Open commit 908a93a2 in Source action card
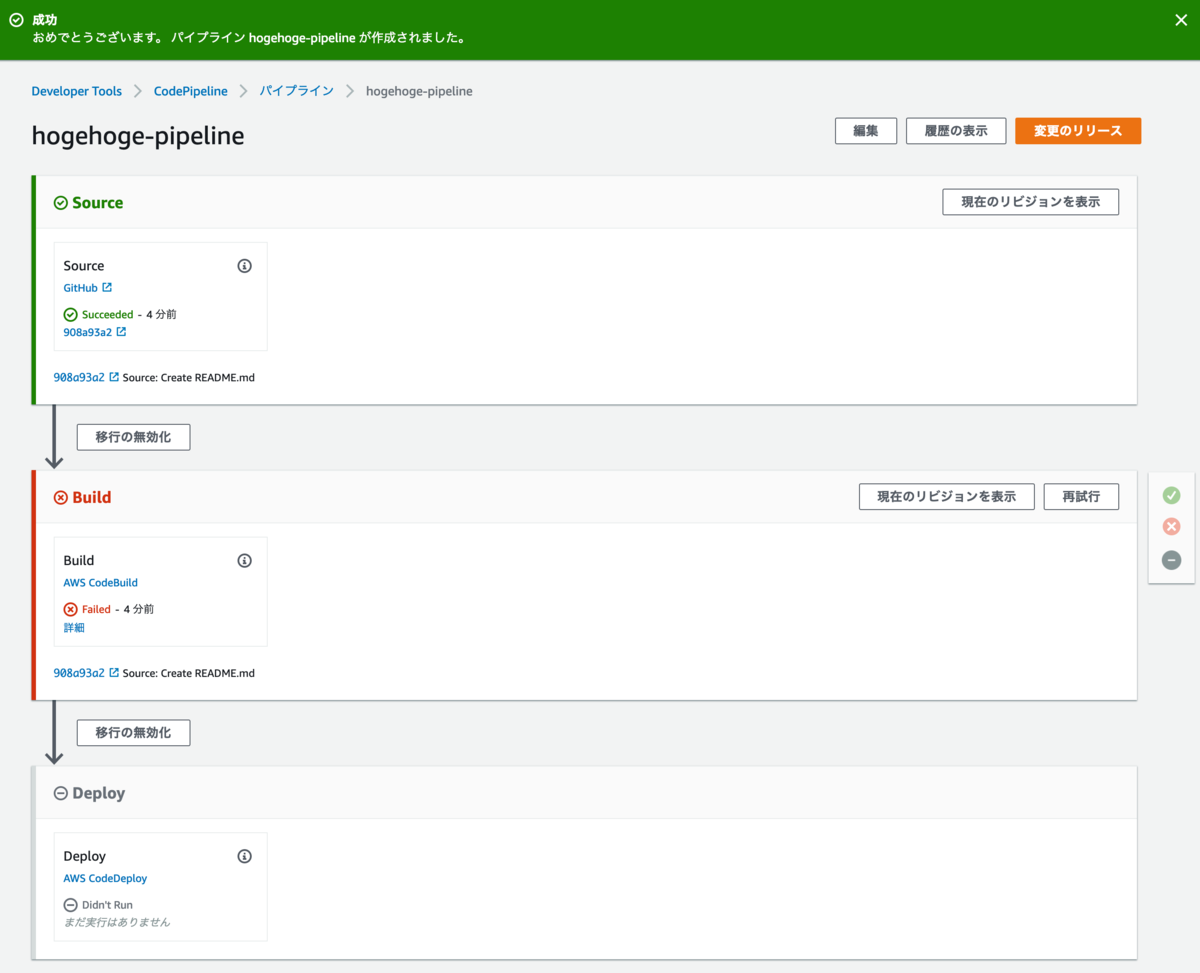This screenshot has width=1200, height=973. point(94,332)
